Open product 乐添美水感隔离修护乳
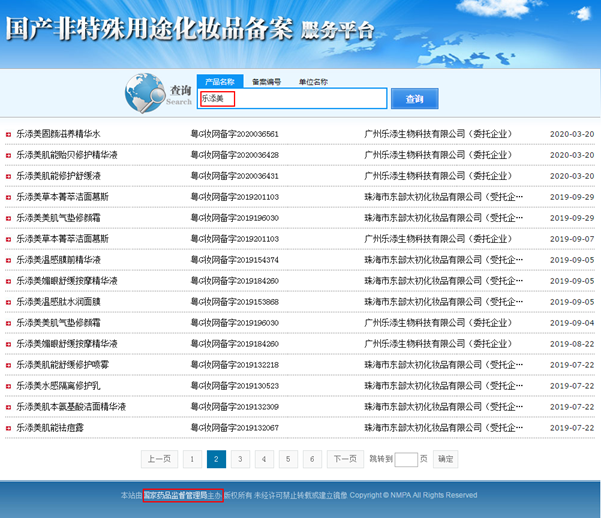The width and height of the screenshot is (601, 518). 58,386
